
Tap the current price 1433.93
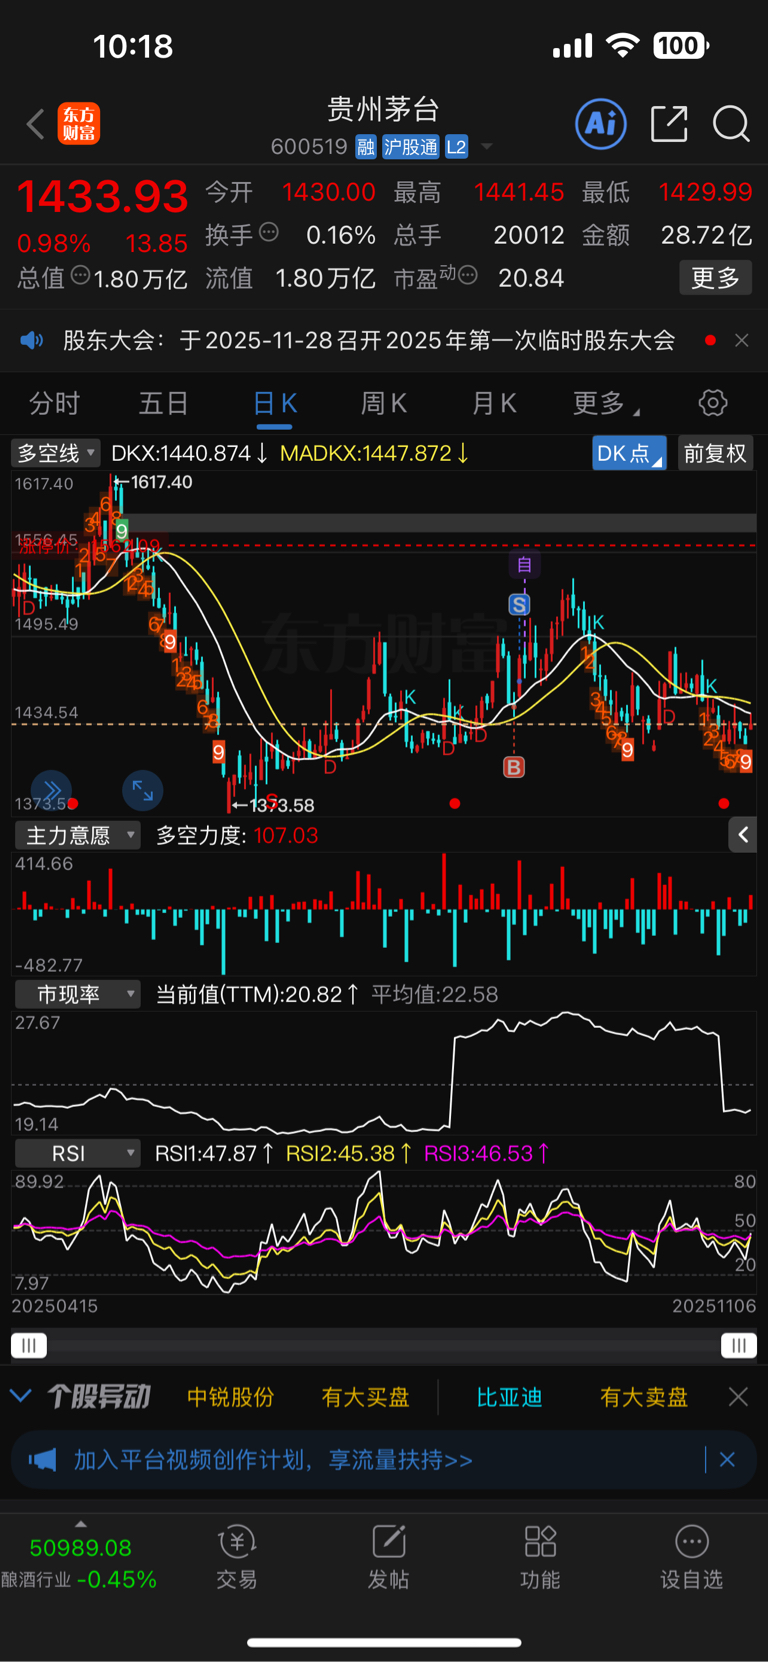pos(102,196)
